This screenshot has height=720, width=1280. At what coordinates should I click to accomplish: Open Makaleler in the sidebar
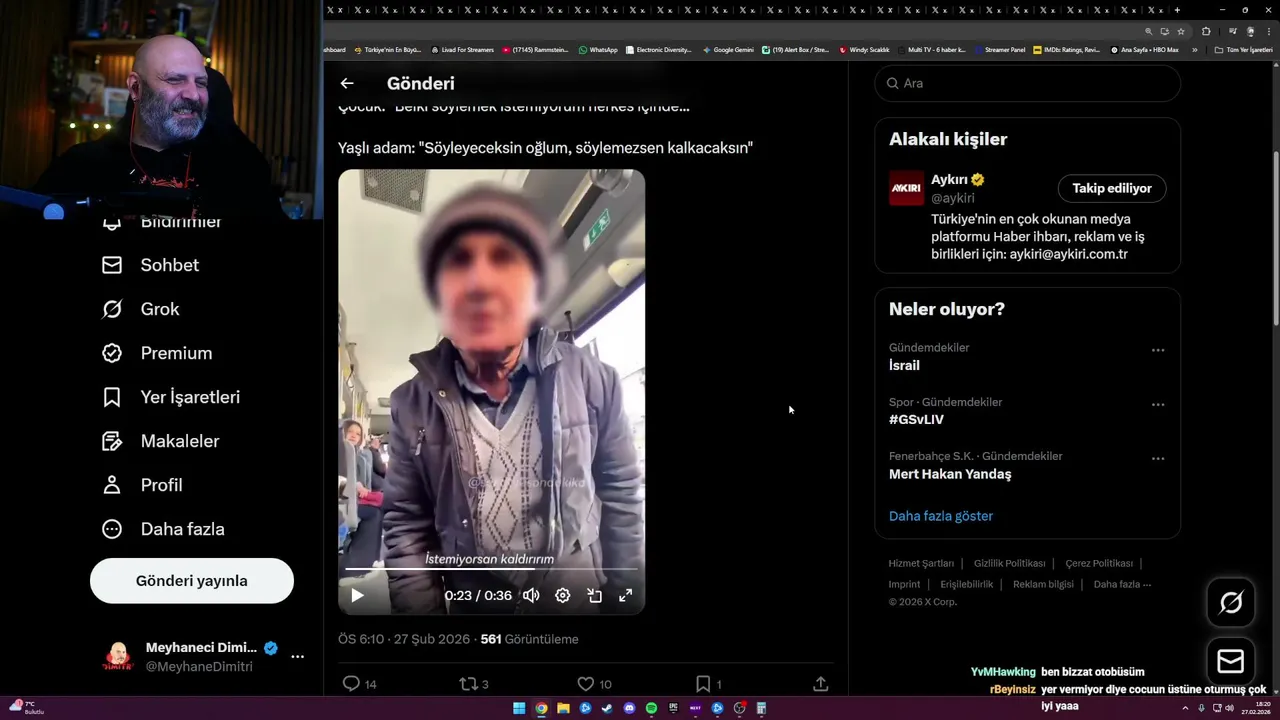click(161, 441)
